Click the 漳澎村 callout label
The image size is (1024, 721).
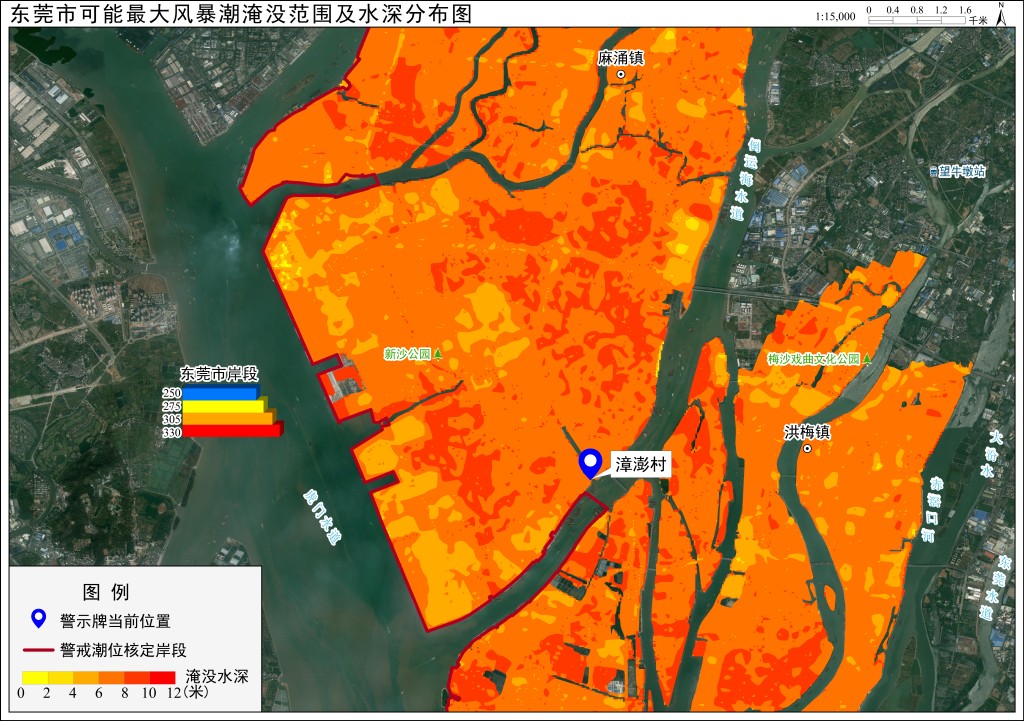tap(641, 464)
